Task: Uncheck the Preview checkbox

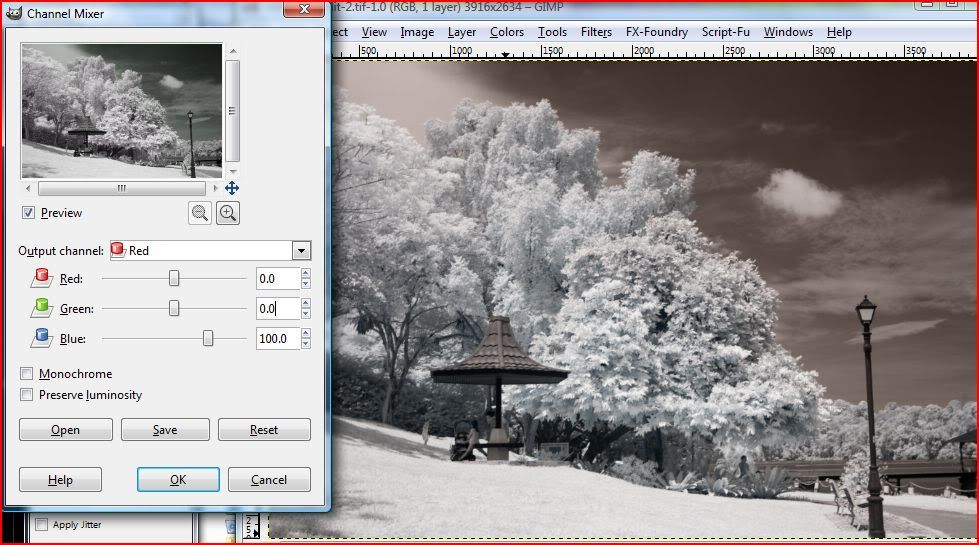Action: coord(28,213)
